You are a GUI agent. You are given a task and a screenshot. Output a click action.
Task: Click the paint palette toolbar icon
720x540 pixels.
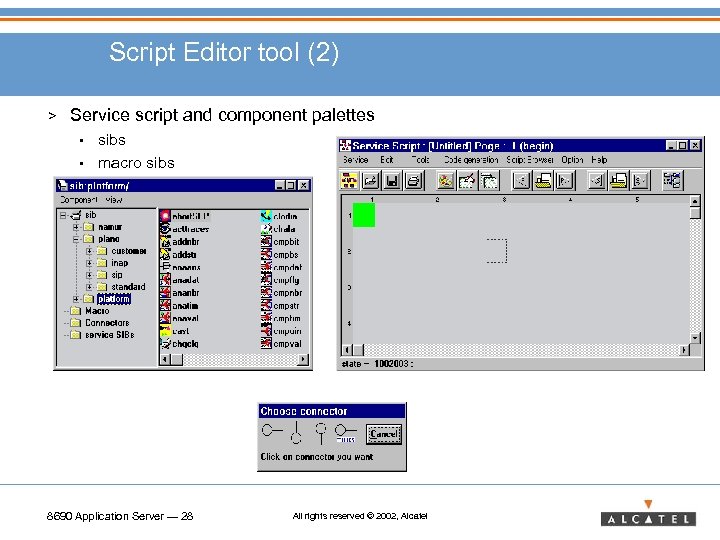[445, 180]
